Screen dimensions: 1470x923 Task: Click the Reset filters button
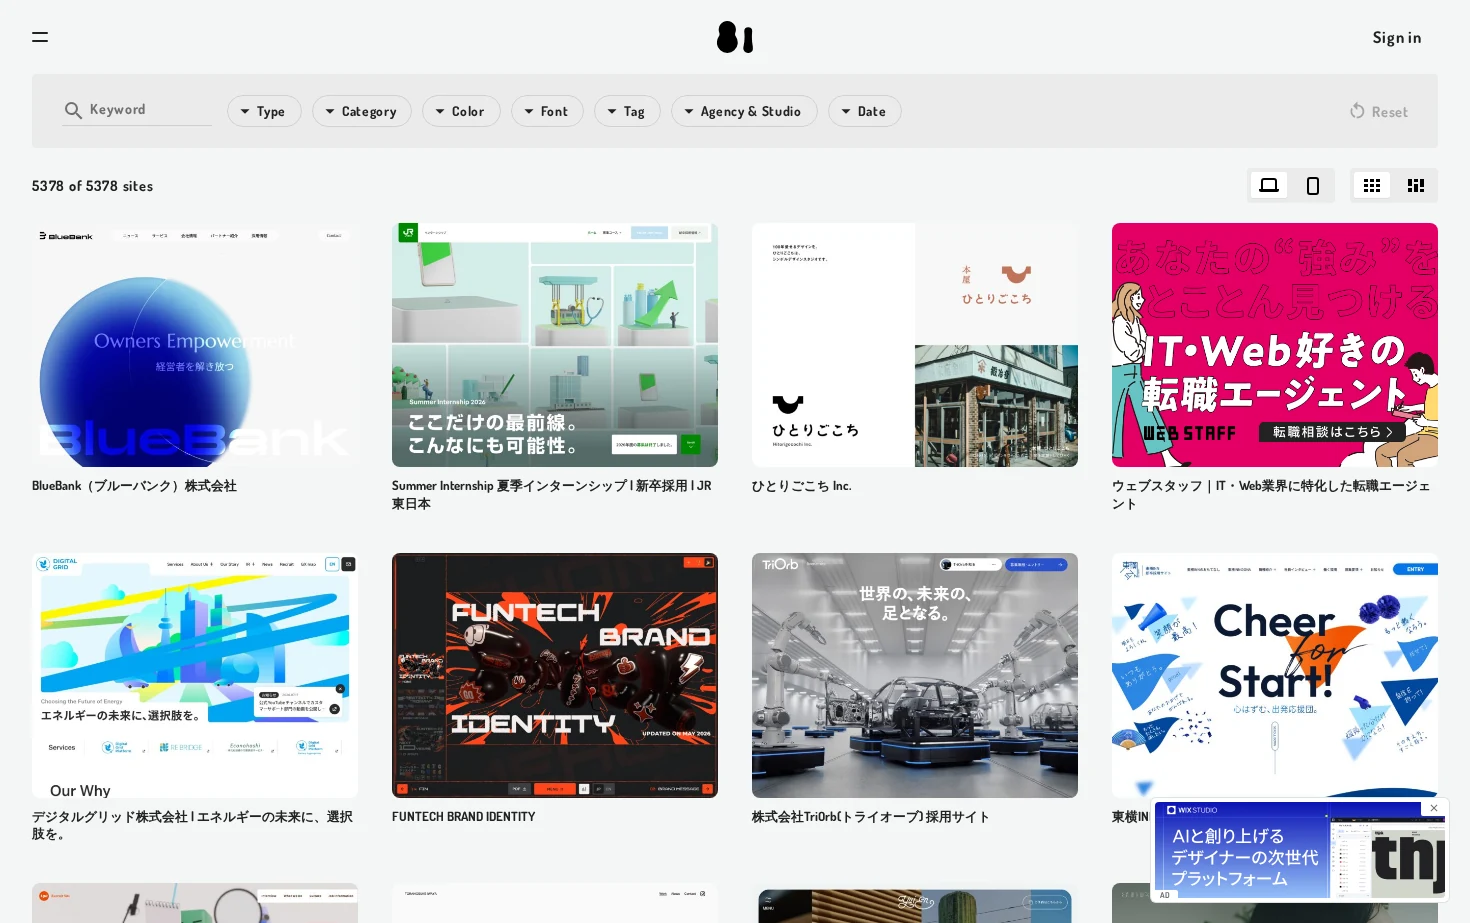[x=1379, y=111]
